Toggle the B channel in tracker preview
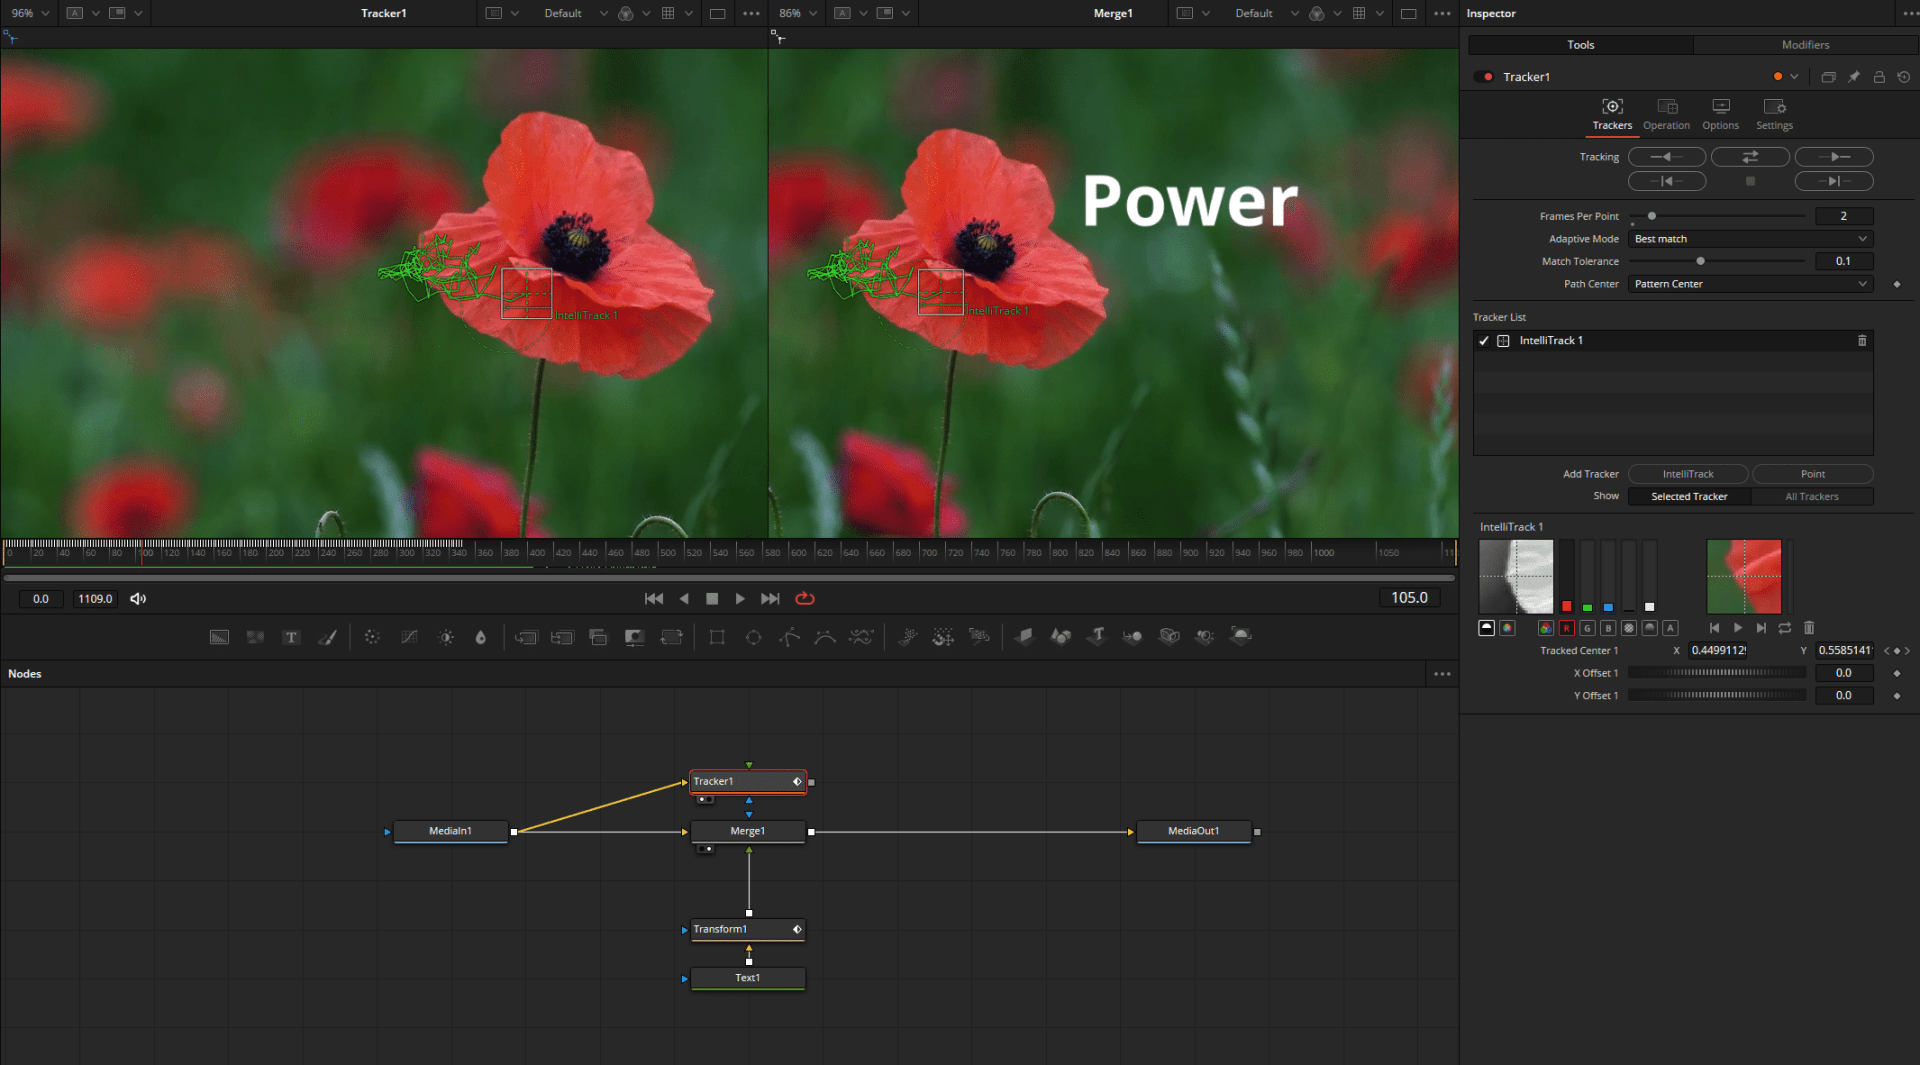This screenshot has width=1920, height=1065. (1608, 629)
